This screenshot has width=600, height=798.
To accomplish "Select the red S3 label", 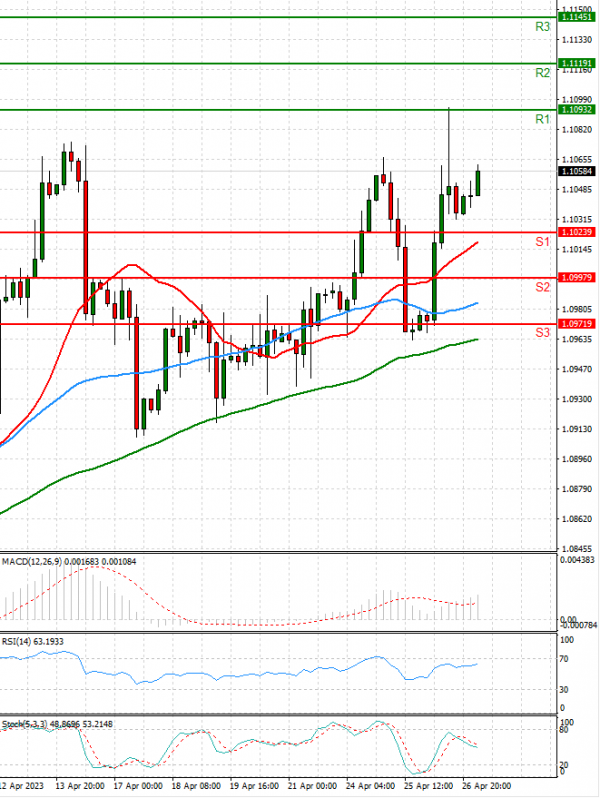I will pos(542,333).
